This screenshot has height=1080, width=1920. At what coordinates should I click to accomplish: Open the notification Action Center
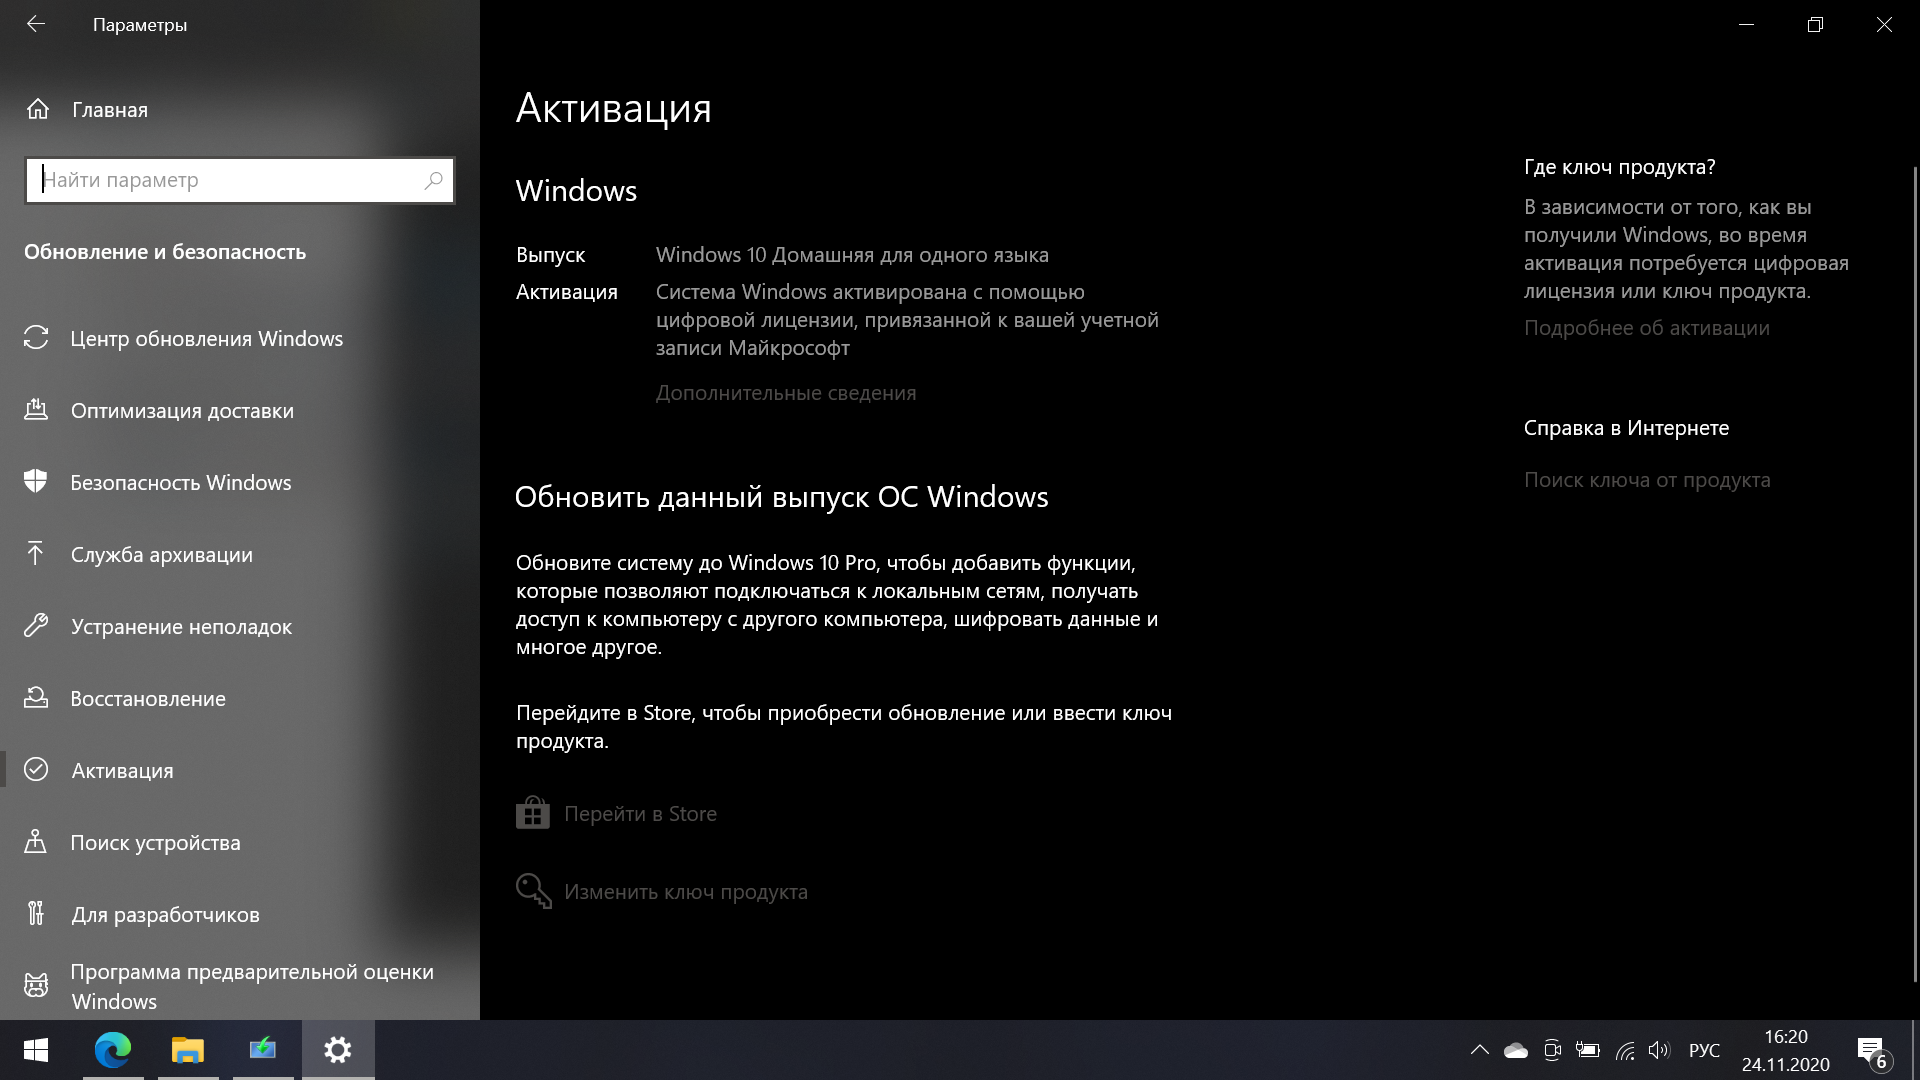[x=1873, y=1051]
